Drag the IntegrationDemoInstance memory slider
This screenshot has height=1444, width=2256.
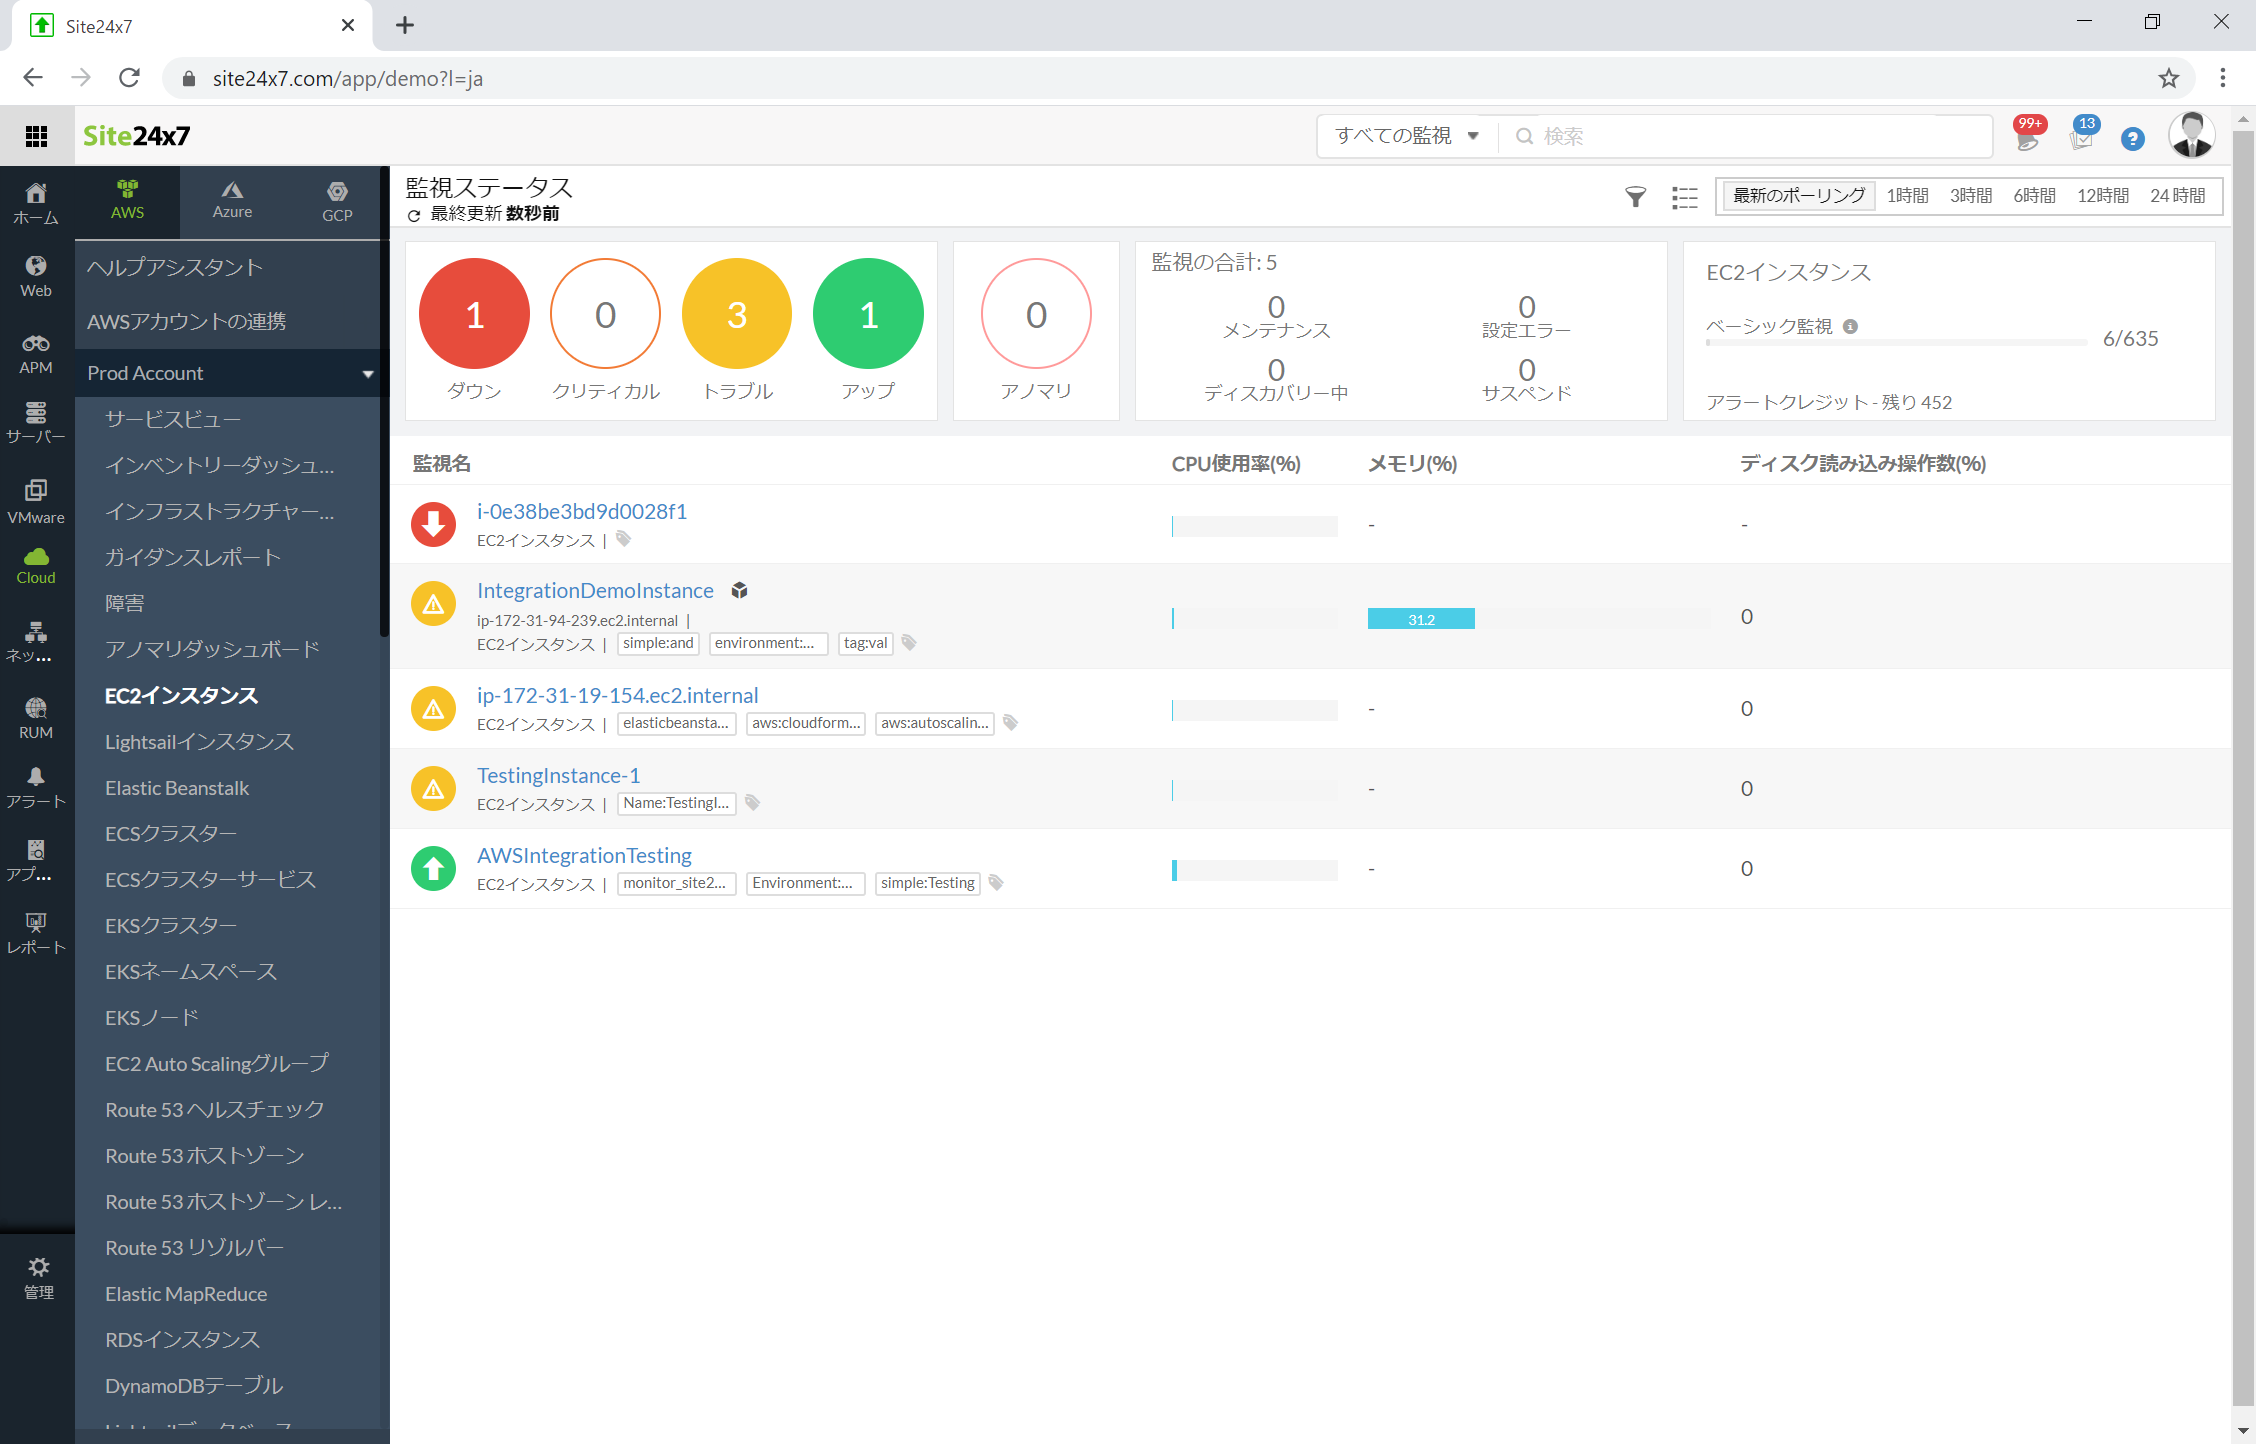1421,617
